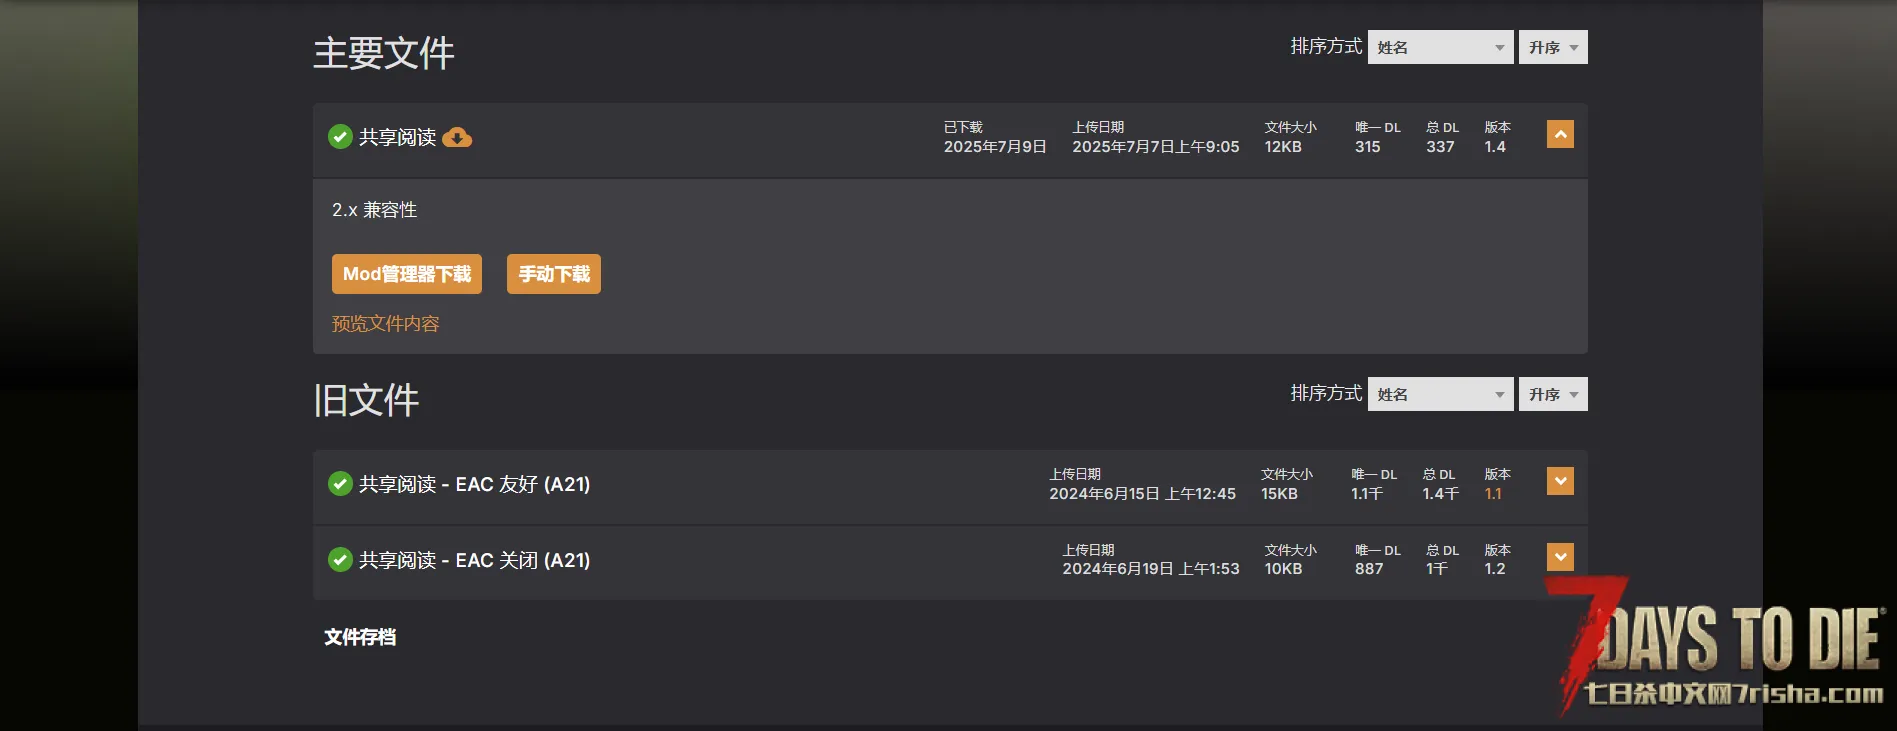Click the 7 Days to Die logo
This screenshot has height=731, width=1897.
coord(1718,645)
